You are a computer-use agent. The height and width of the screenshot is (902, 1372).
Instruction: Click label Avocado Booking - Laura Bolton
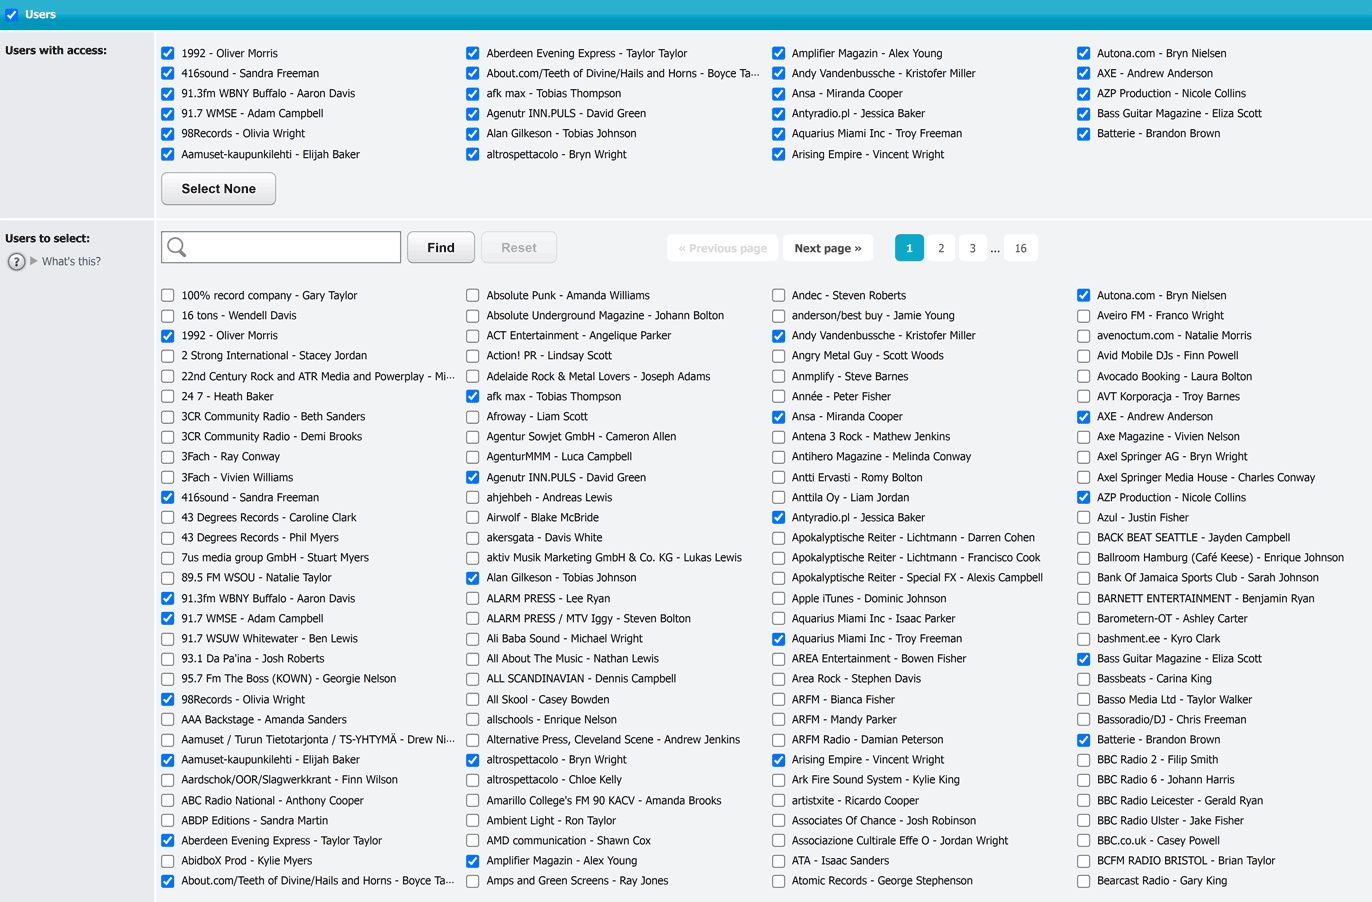(1174, 377)
